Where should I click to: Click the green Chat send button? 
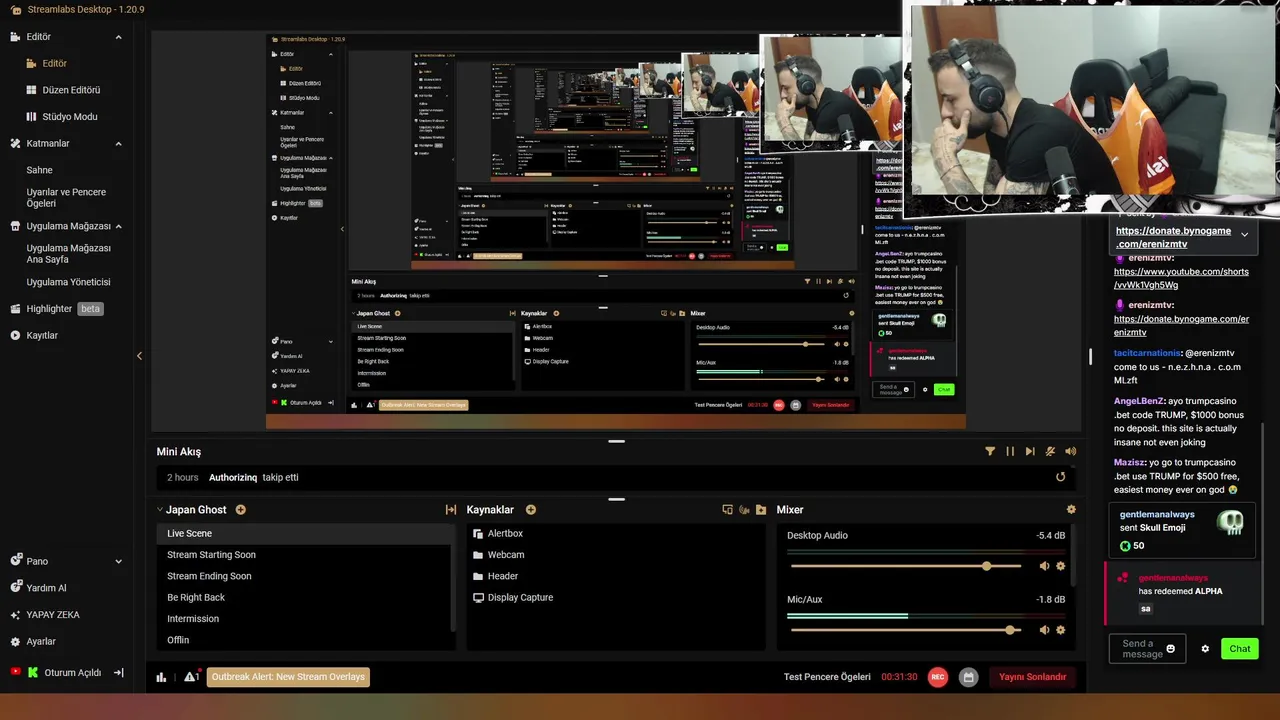click(x=1240, y=649)
